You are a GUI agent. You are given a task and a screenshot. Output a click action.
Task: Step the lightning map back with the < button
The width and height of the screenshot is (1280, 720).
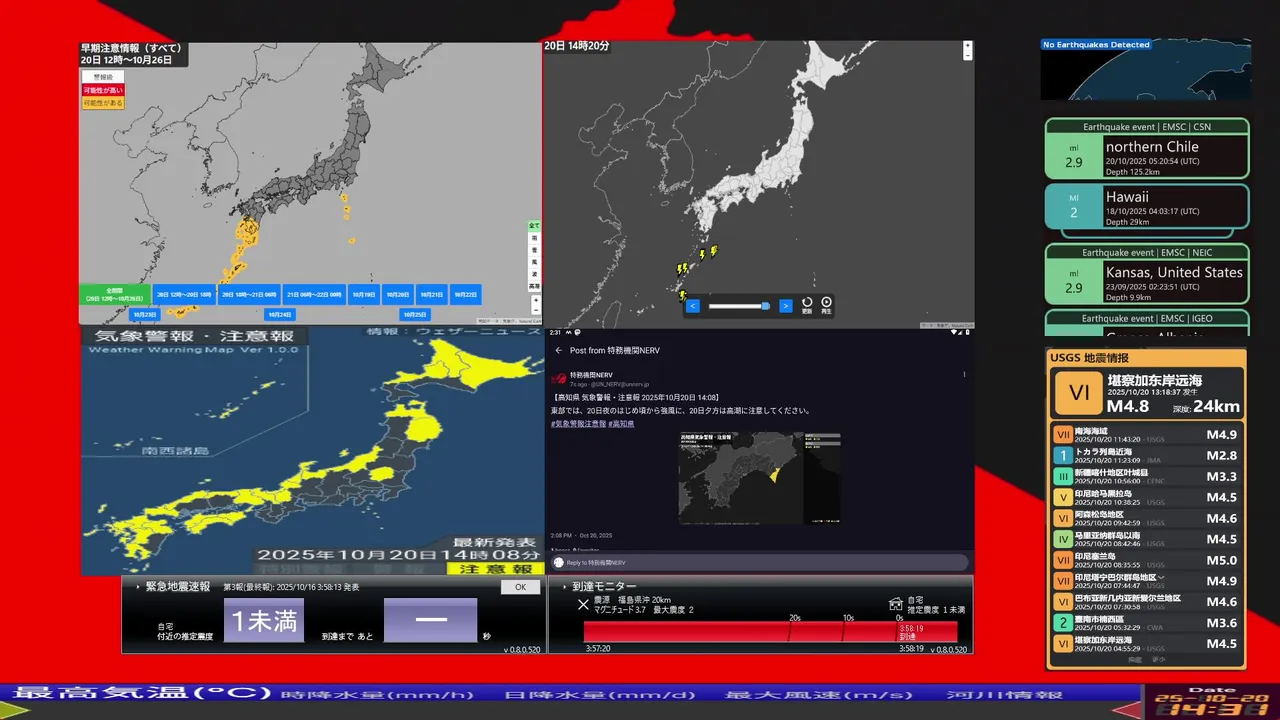pyautogui.click(x=693, y=306)
